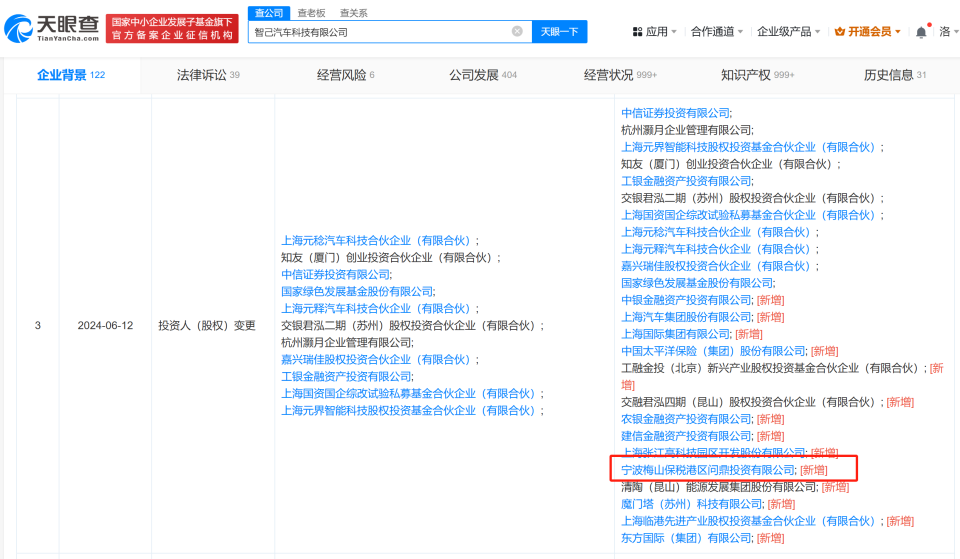Open 国家绿色发展基金股份有限公司 link in before-change column
Viewport: 960px width, 559px height.
point(357,291)
